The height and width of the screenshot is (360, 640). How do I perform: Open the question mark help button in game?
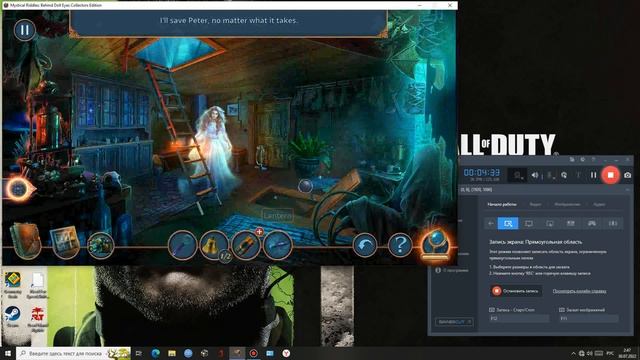click(400, 245)
